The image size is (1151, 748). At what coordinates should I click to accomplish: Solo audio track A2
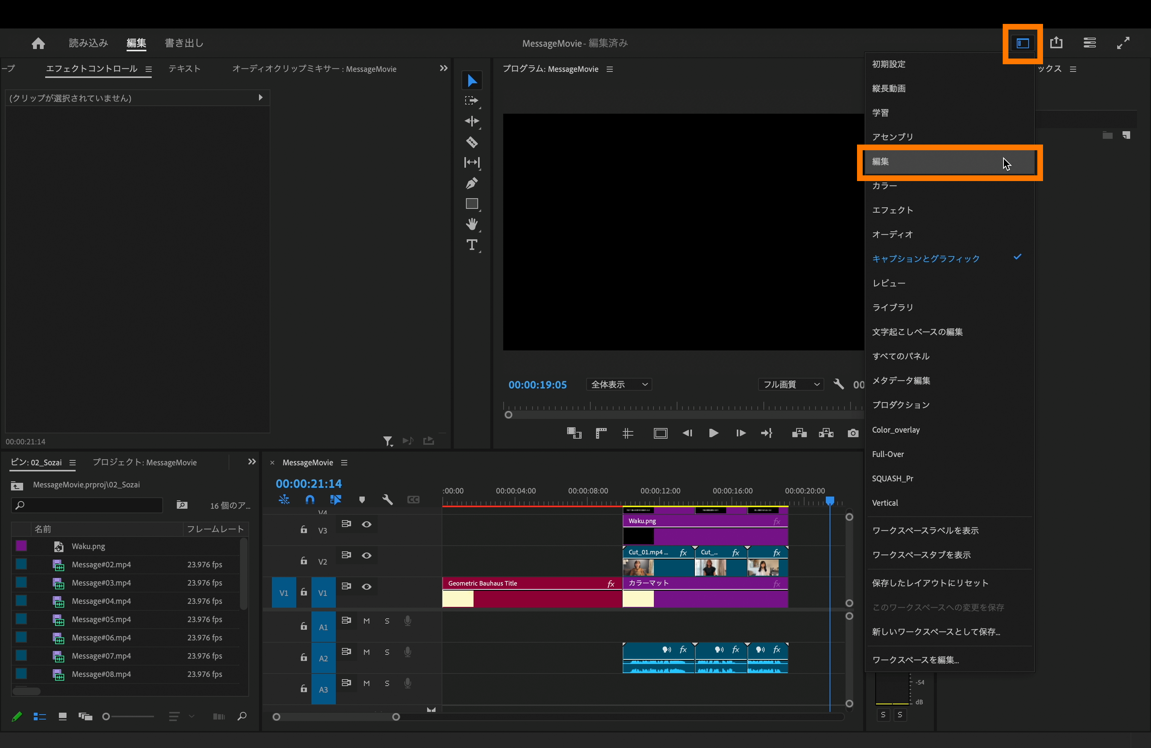coord(387,652)
